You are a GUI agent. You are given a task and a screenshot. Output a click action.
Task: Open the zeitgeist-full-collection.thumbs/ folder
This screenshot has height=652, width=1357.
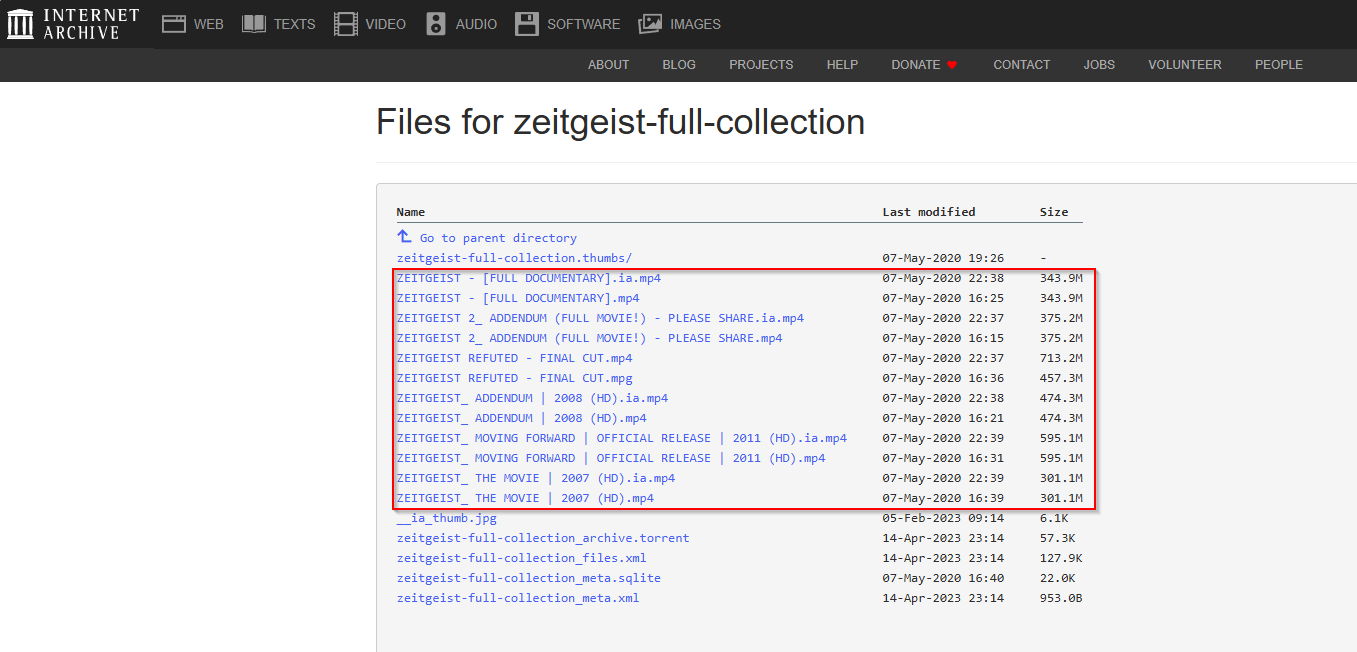click(x=514, y=258)
